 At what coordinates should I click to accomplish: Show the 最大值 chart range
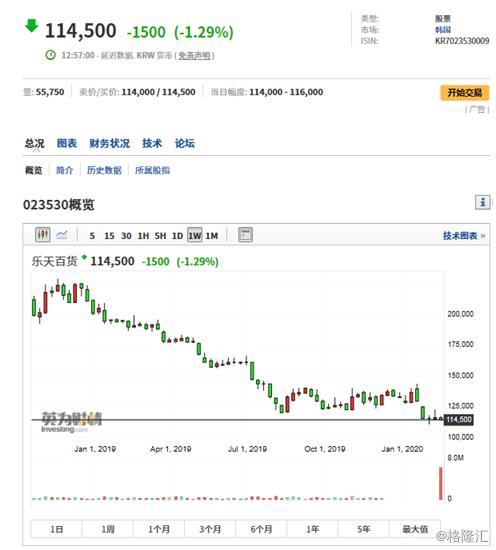(x=415, y=529)
